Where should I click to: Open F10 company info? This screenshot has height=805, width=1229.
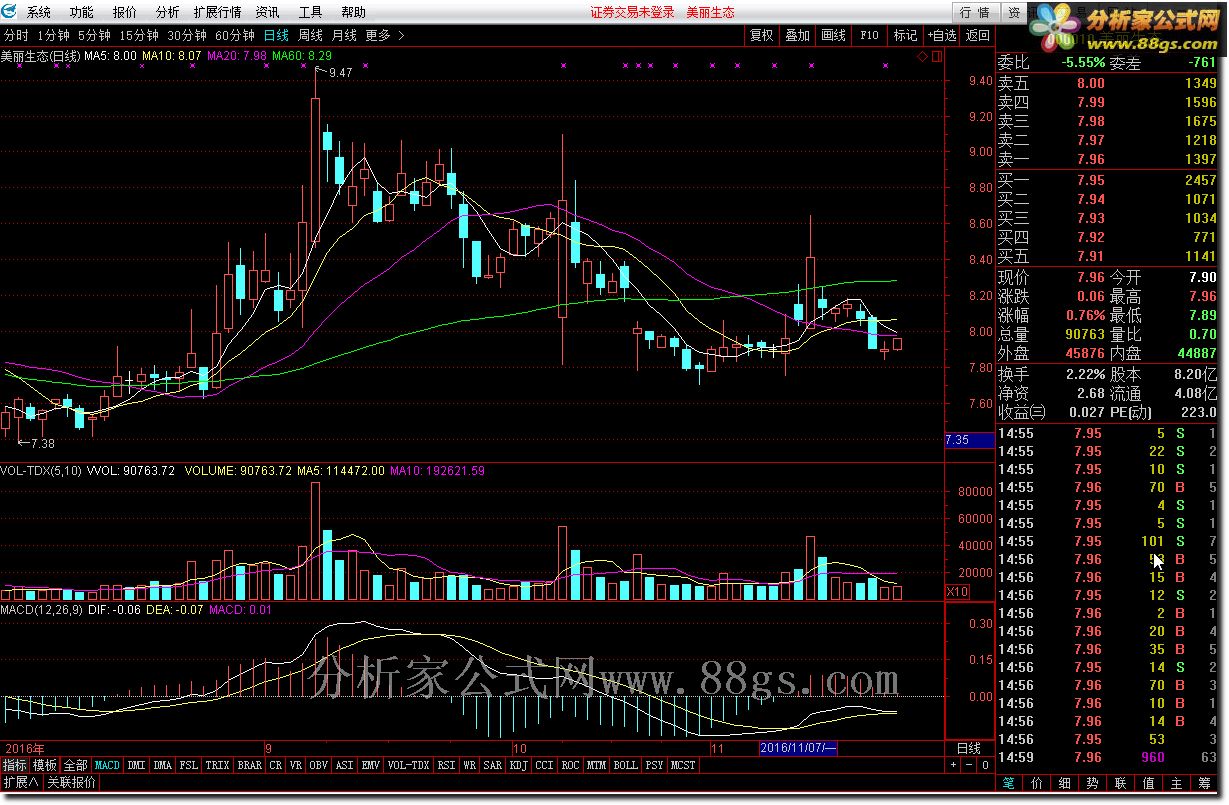[x=869, y=35]
